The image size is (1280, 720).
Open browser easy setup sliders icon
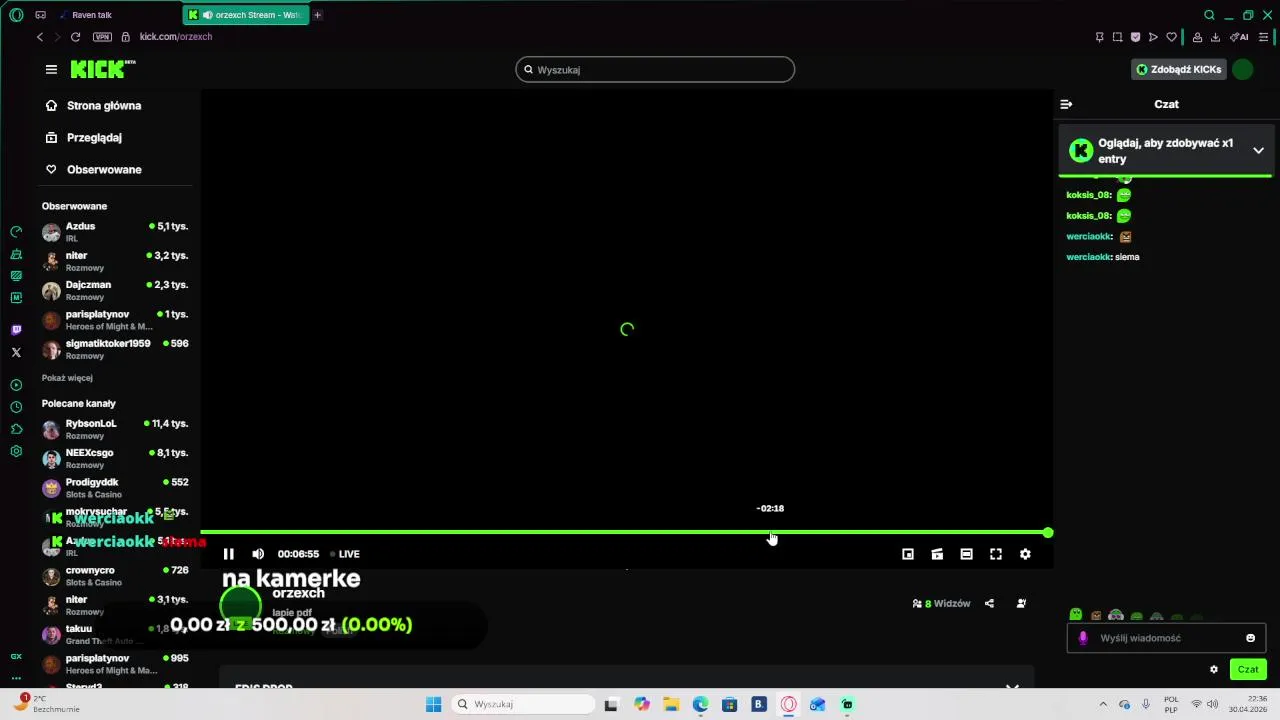click(x=1263, y=37)
